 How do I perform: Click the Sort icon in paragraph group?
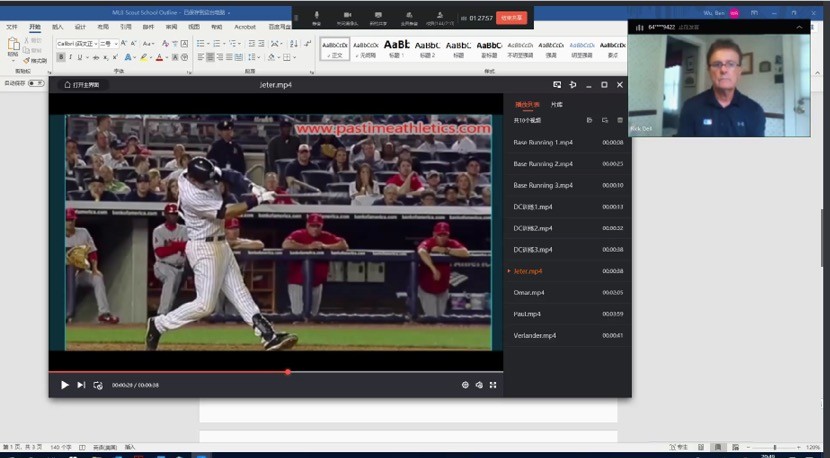click(x=294, y=43)
